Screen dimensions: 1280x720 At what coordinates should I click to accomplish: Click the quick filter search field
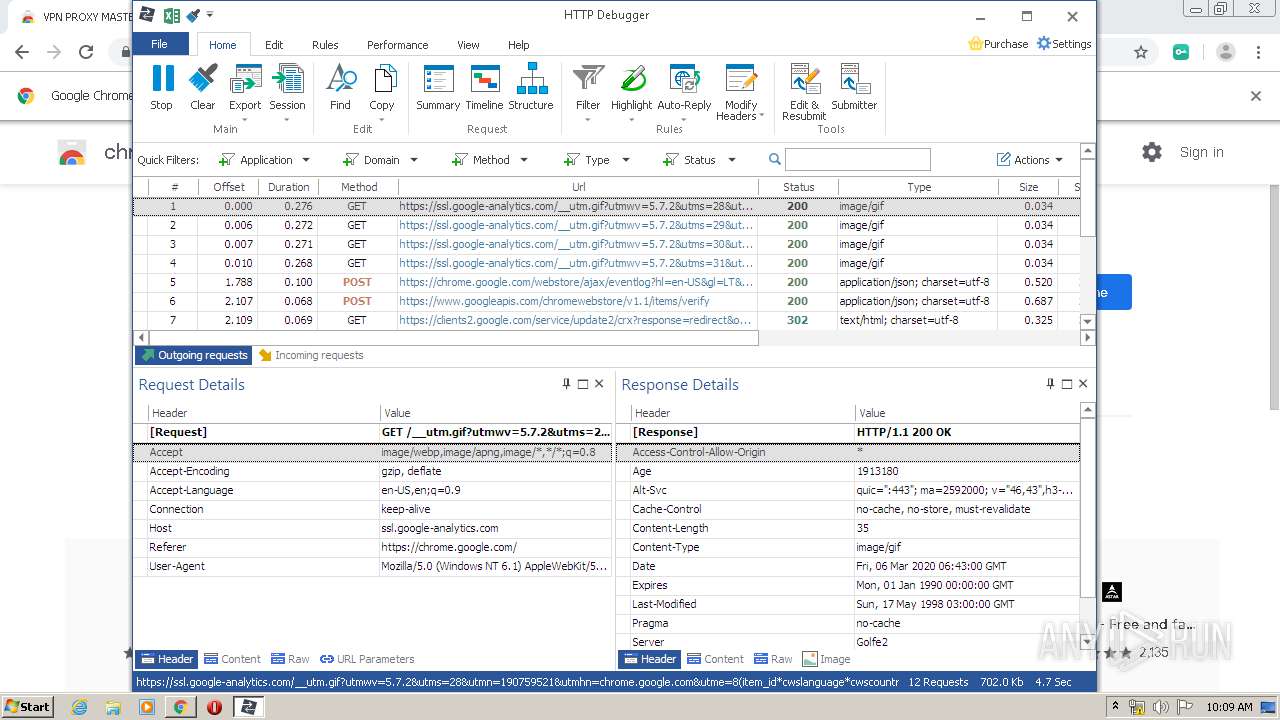(858, 159)
